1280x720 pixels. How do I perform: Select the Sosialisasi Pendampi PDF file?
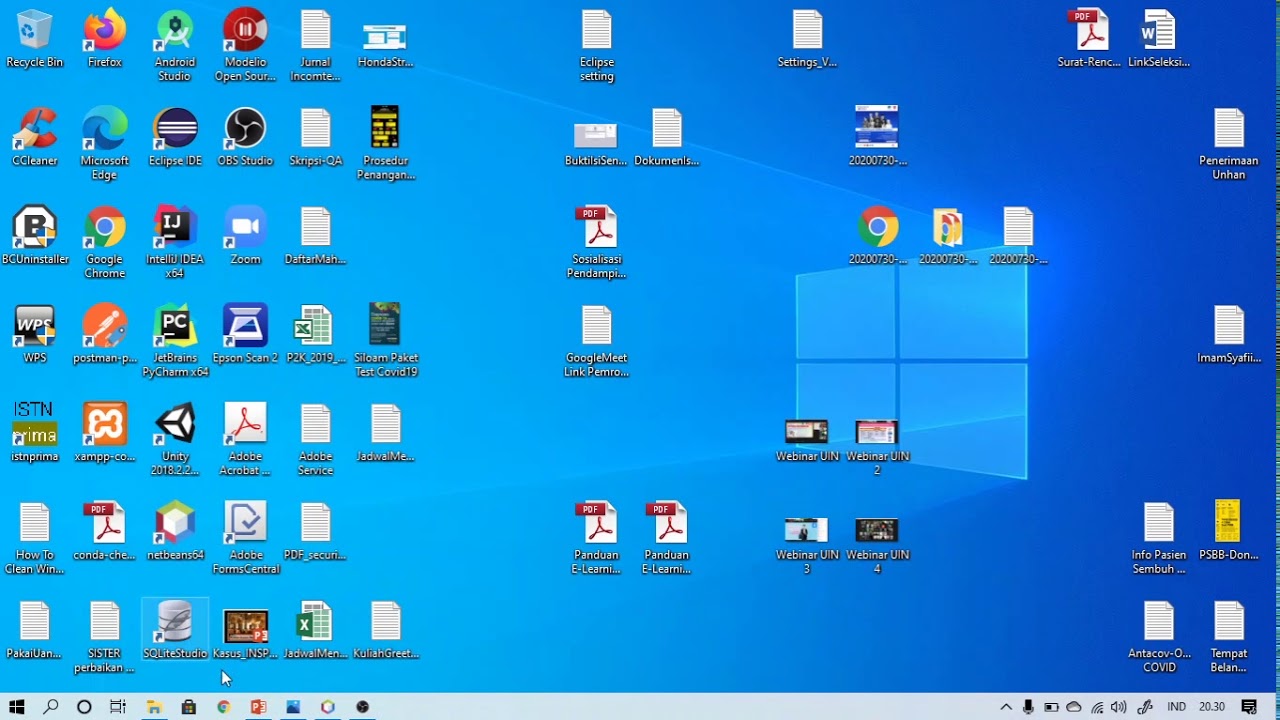click(597, 243)
